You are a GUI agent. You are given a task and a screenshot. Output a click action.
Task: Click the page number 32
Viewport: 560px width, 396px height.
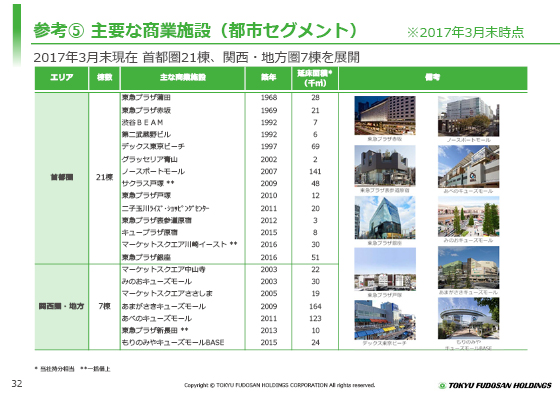[x=17, y=384]
